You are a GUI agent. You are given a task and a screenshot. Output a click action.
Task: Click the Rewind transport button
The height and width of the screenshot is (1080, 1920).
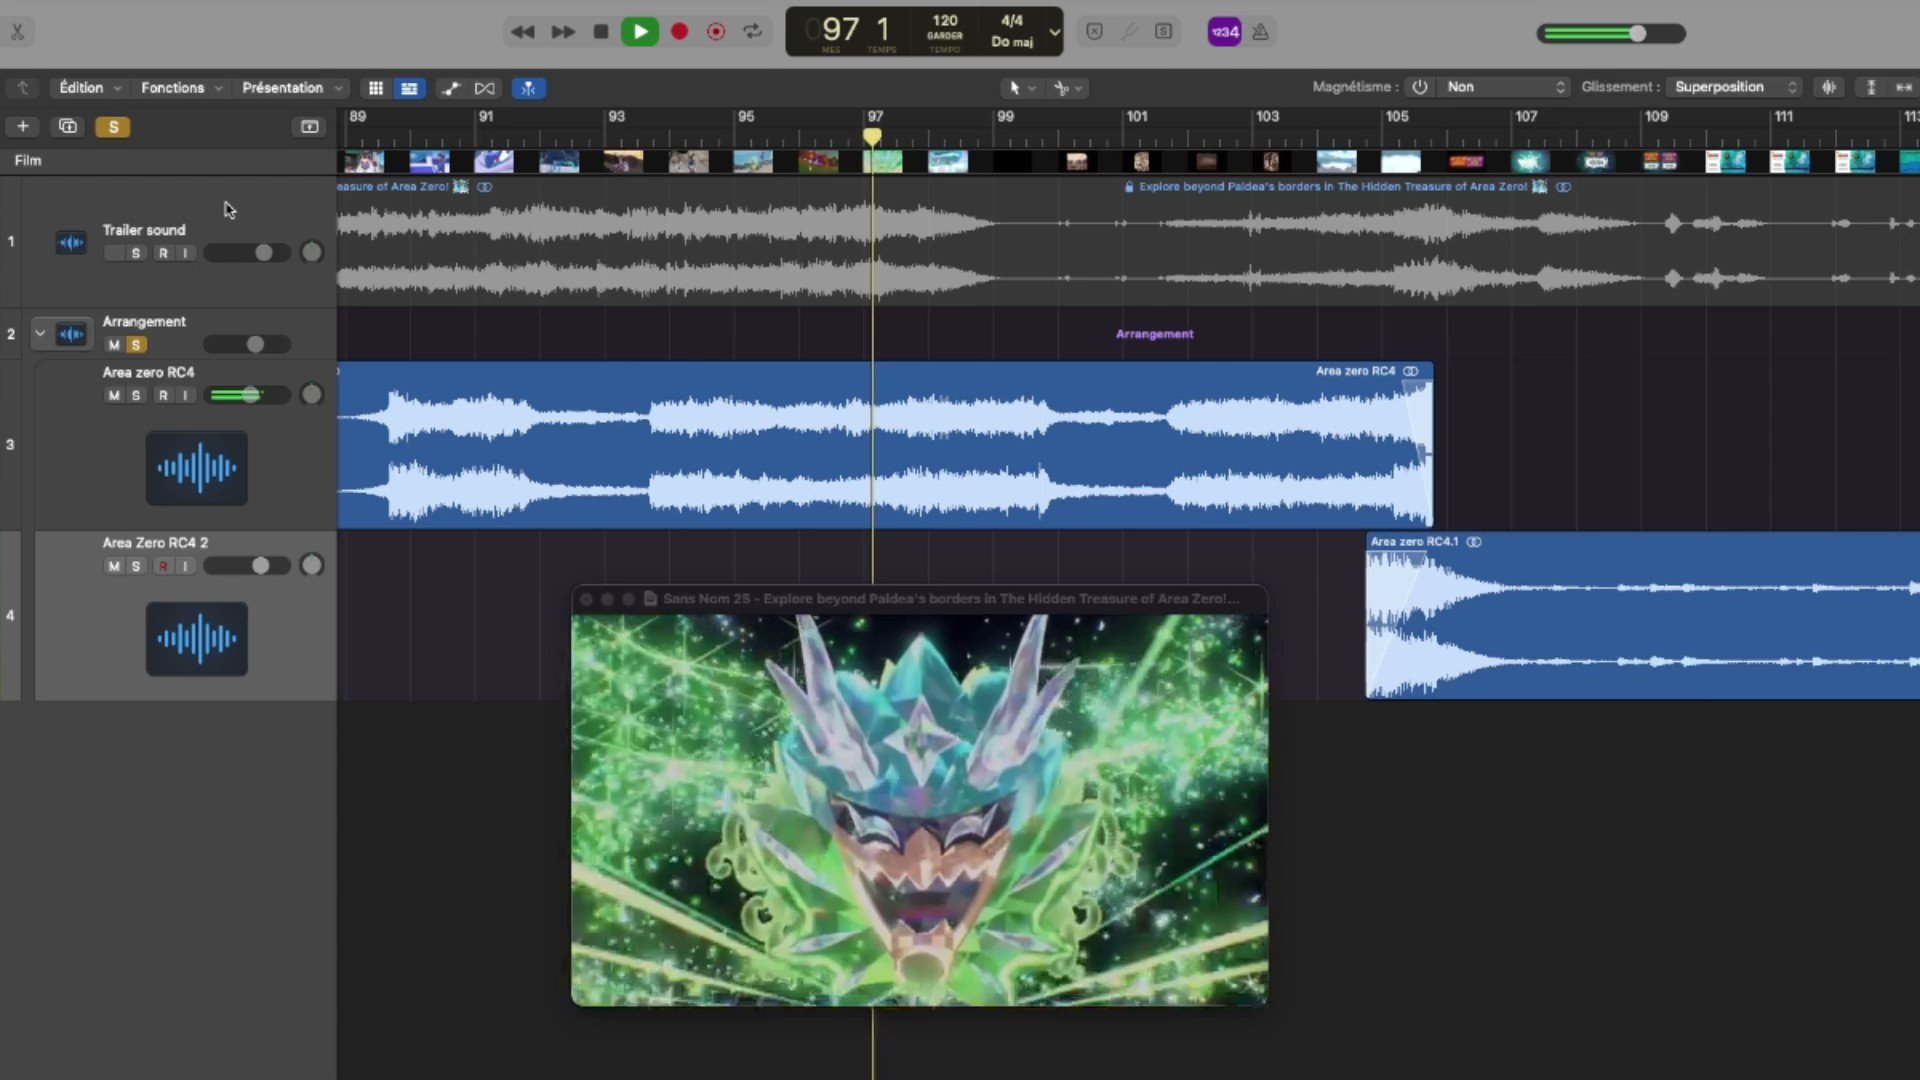click(x=522, y=32)
